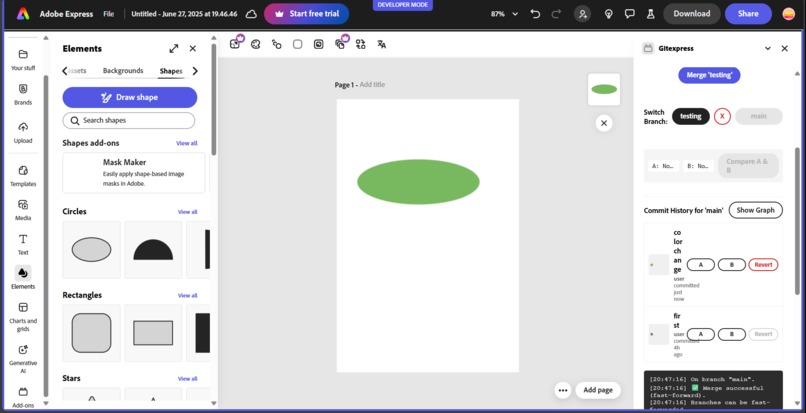Switch to the testing branch
Image resolution: width=806 pixels, height=413 pixels.
[x=690, y=116]
